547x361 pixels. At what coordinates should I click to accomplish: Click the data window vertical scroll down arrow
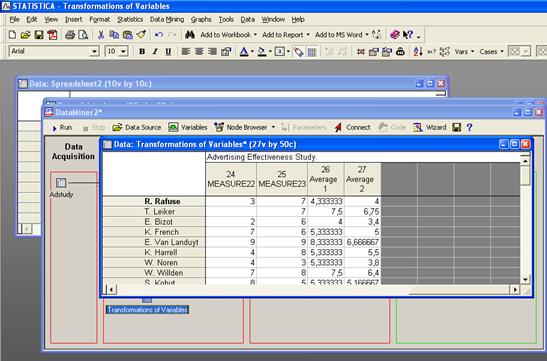point(525,279)
